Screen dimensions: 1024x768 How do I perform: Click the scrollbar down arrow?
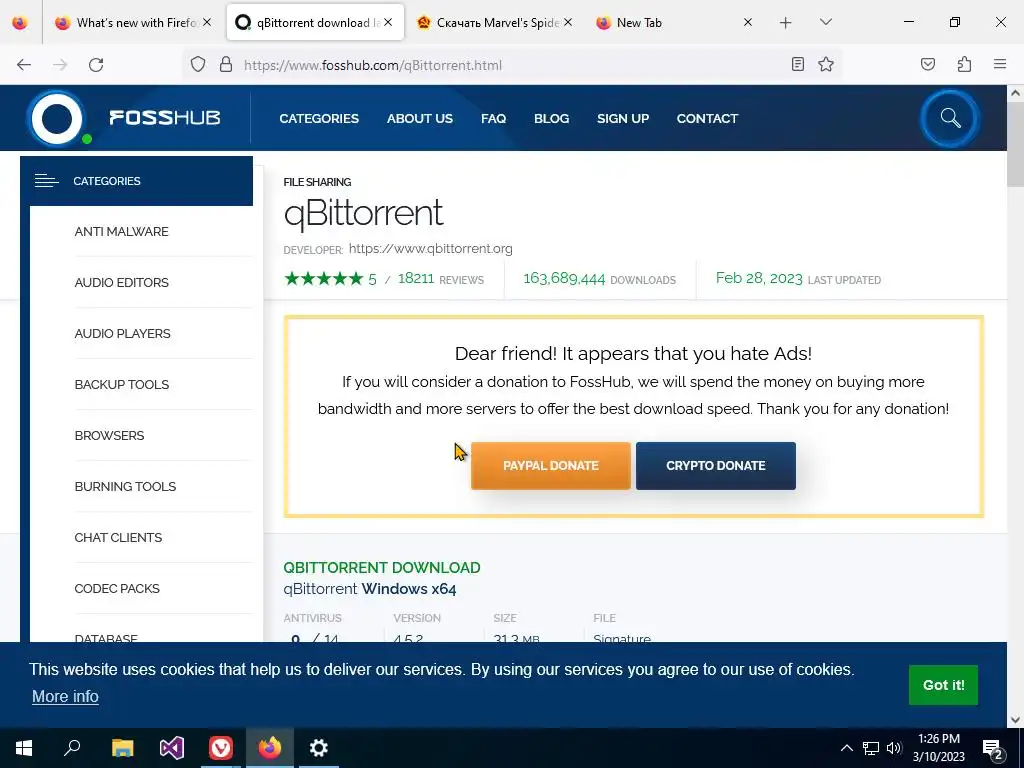coord(1015,720)
